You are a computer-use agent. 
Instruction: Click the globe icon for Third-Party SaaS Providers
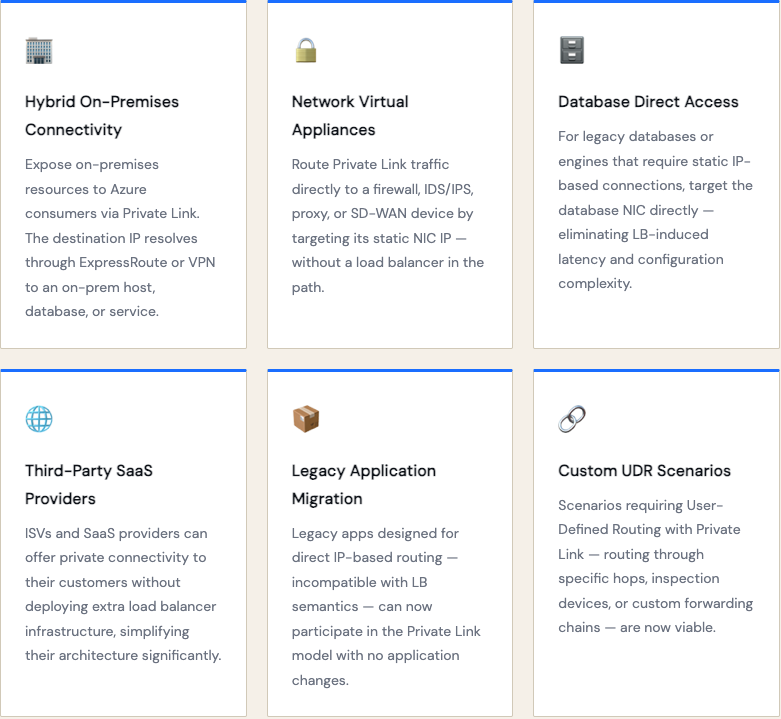pos(39,419)
